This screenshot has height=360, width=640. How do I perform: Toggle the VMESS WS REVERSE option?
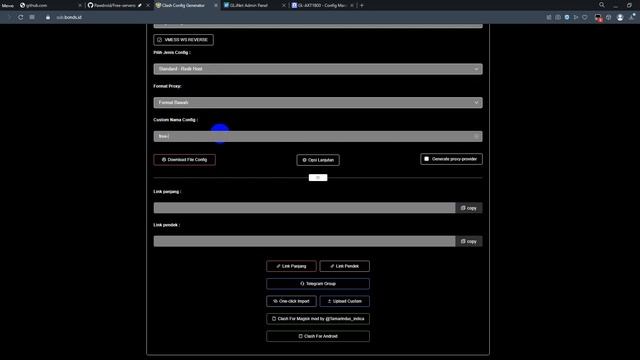click(x=183, y=40)
